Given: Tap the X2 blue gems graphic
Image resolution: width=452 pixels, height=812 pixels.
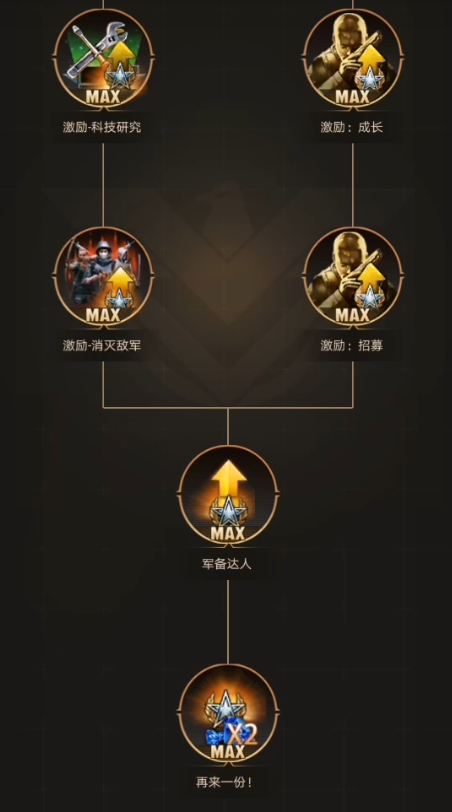Looking at the screenshot, I should point(232,735).
